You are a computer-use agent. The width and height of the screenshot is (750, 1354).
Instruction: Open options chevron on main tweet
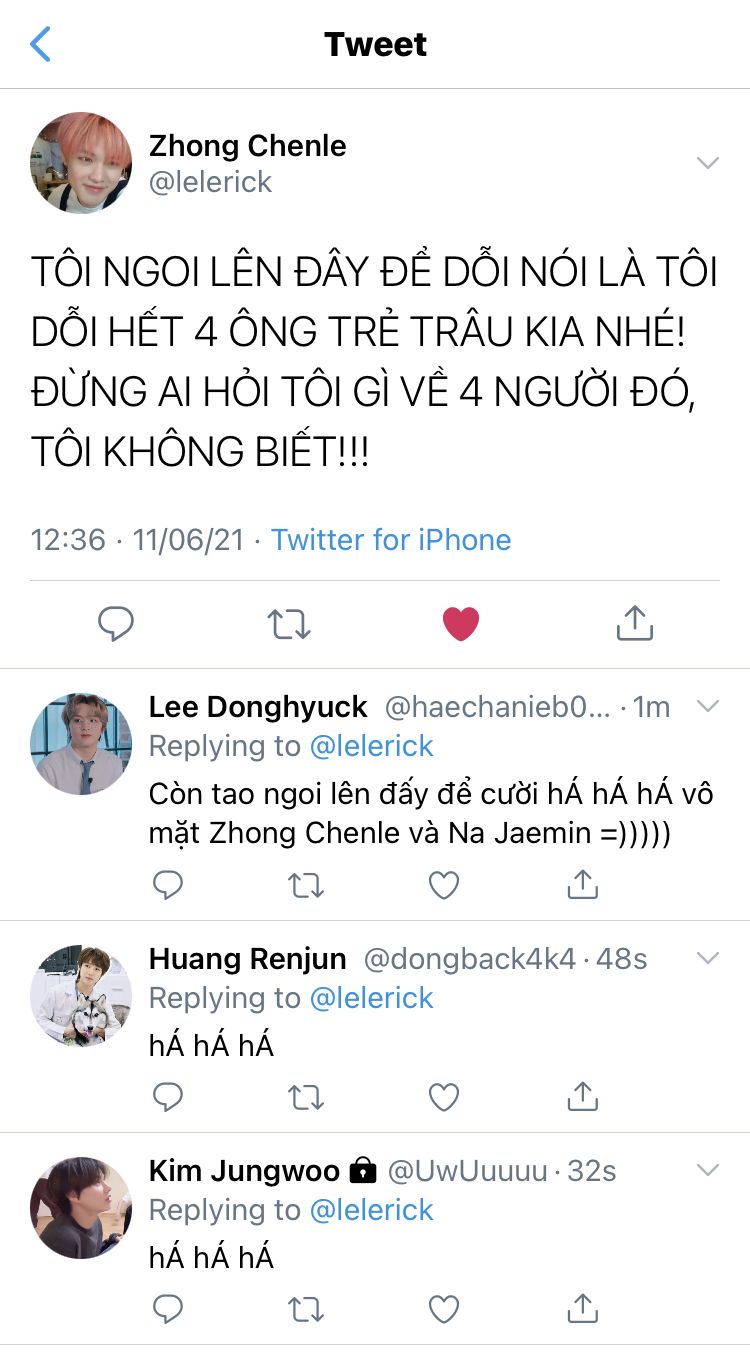pyautogui.click(x=708, y=163)
